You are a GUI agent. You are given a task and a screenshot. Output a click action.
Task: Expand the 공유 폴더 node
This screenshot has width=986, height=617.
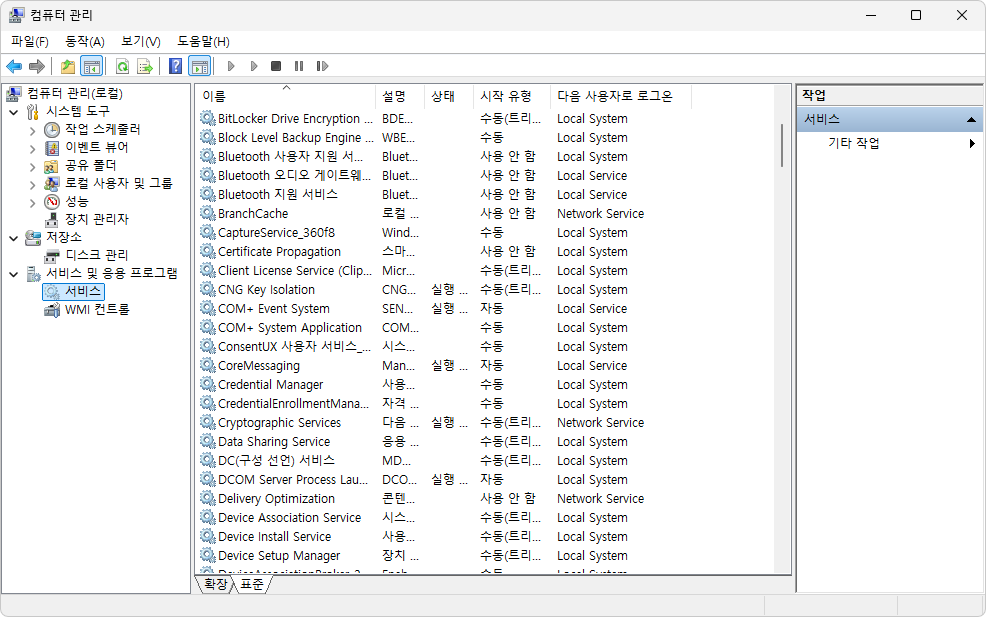coord(33,167)
